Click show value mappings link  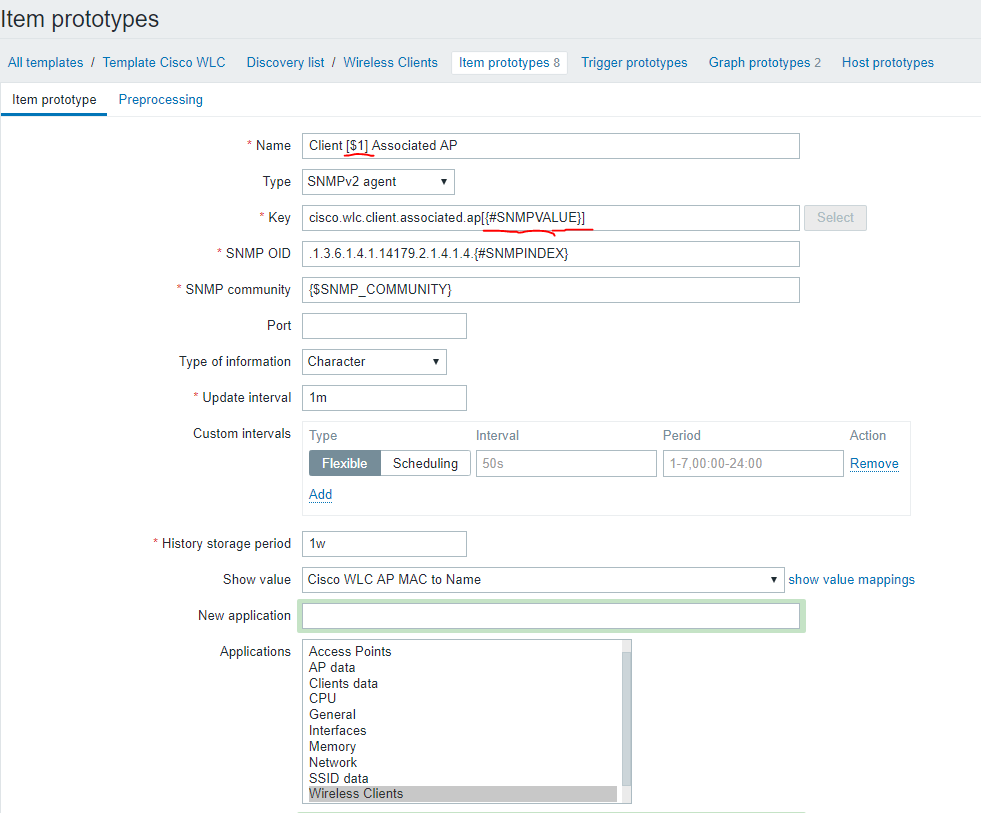pyautogui.click(x=851, y=579)
